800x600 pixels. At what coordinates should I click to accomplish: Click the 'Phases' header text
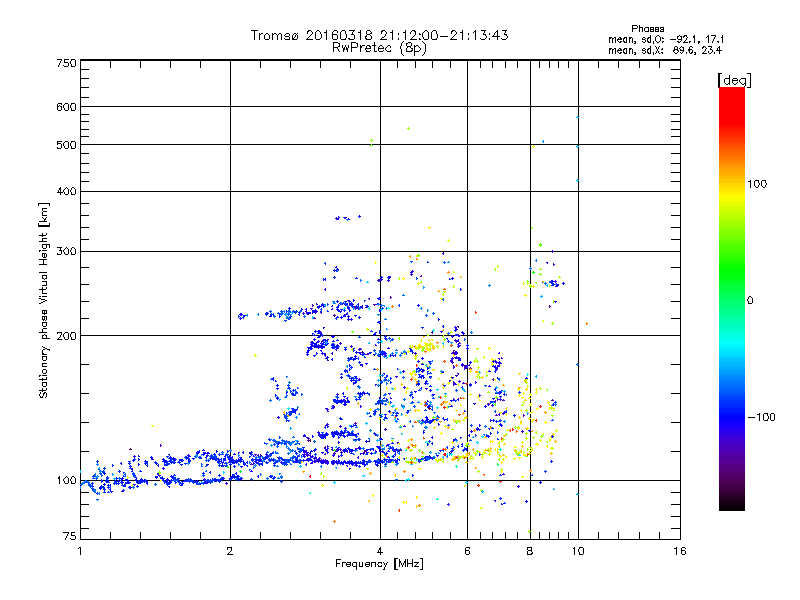647,29
